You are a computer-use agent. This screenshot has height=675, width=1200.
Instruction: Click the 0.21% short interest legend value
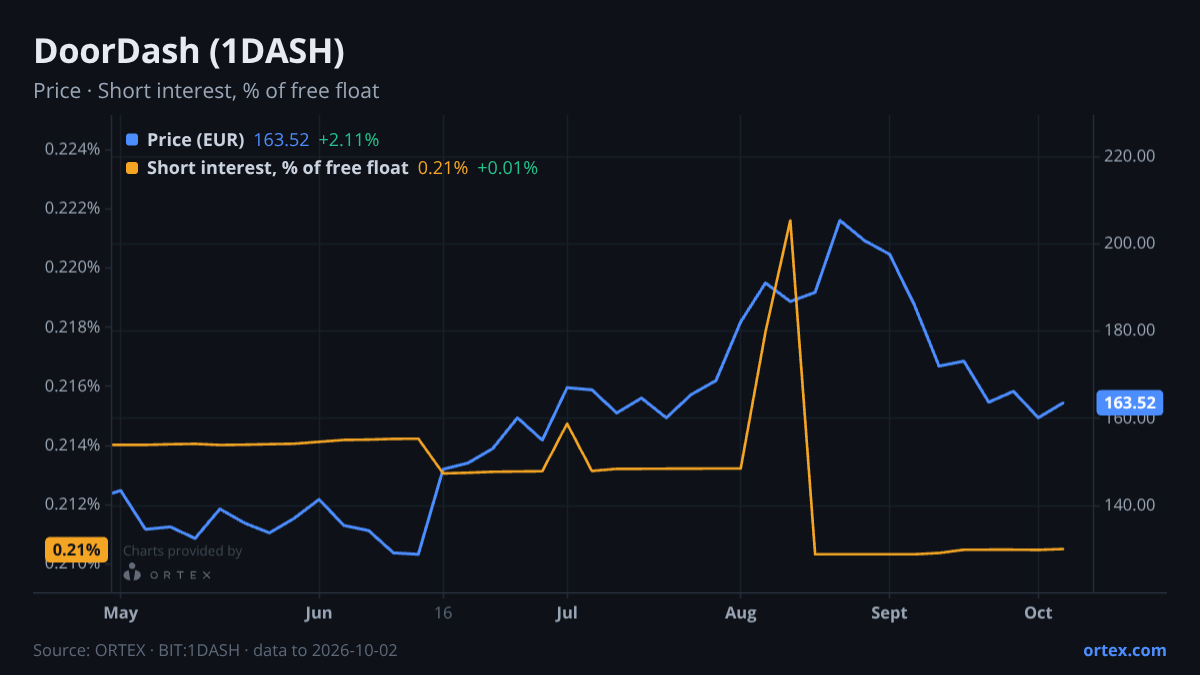pos(442,168)
